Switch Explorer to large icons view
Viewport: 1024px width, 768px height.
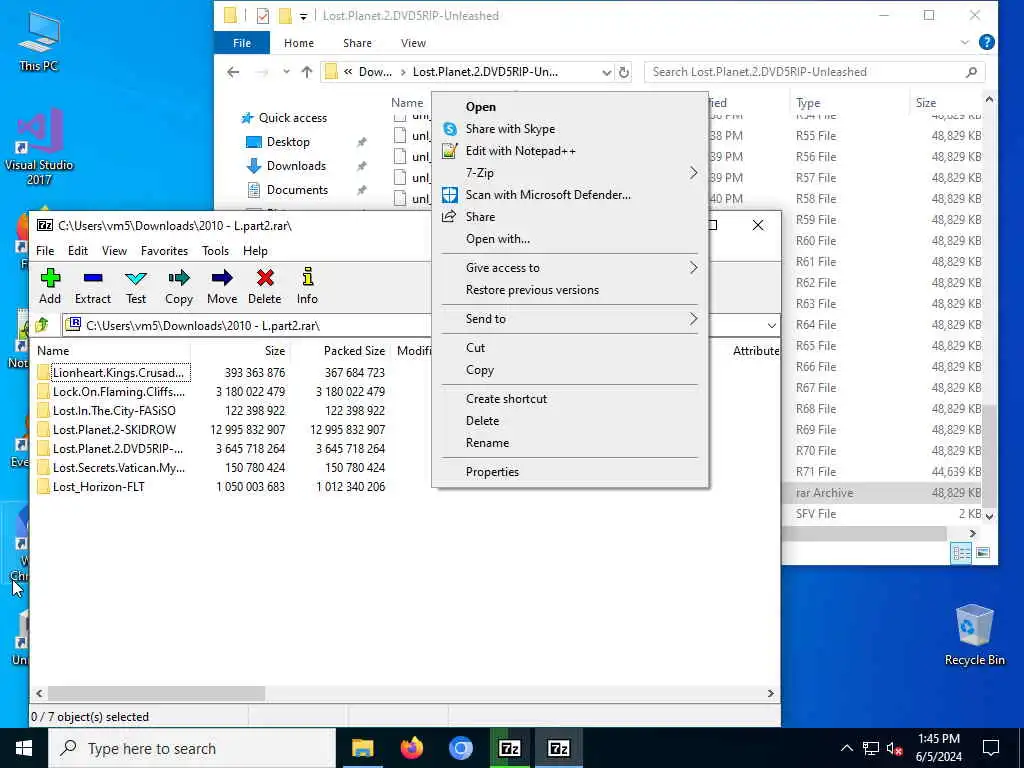pos(982,553)
